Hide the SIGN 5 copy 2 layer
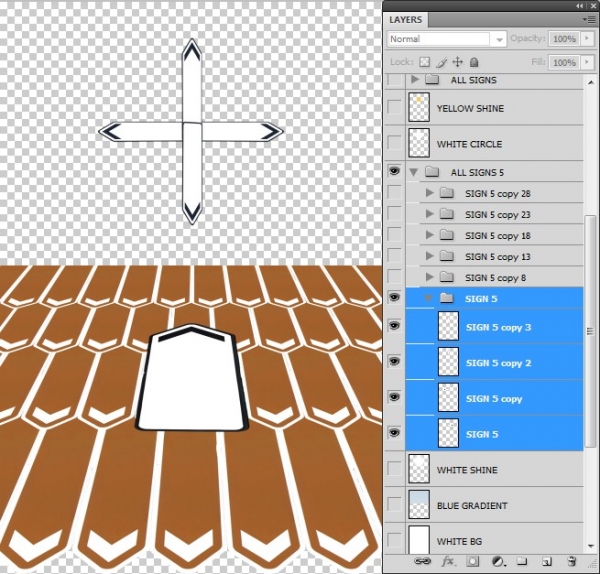Image resolution: width=600 pixels, height=574 pixels. (395, 361)
